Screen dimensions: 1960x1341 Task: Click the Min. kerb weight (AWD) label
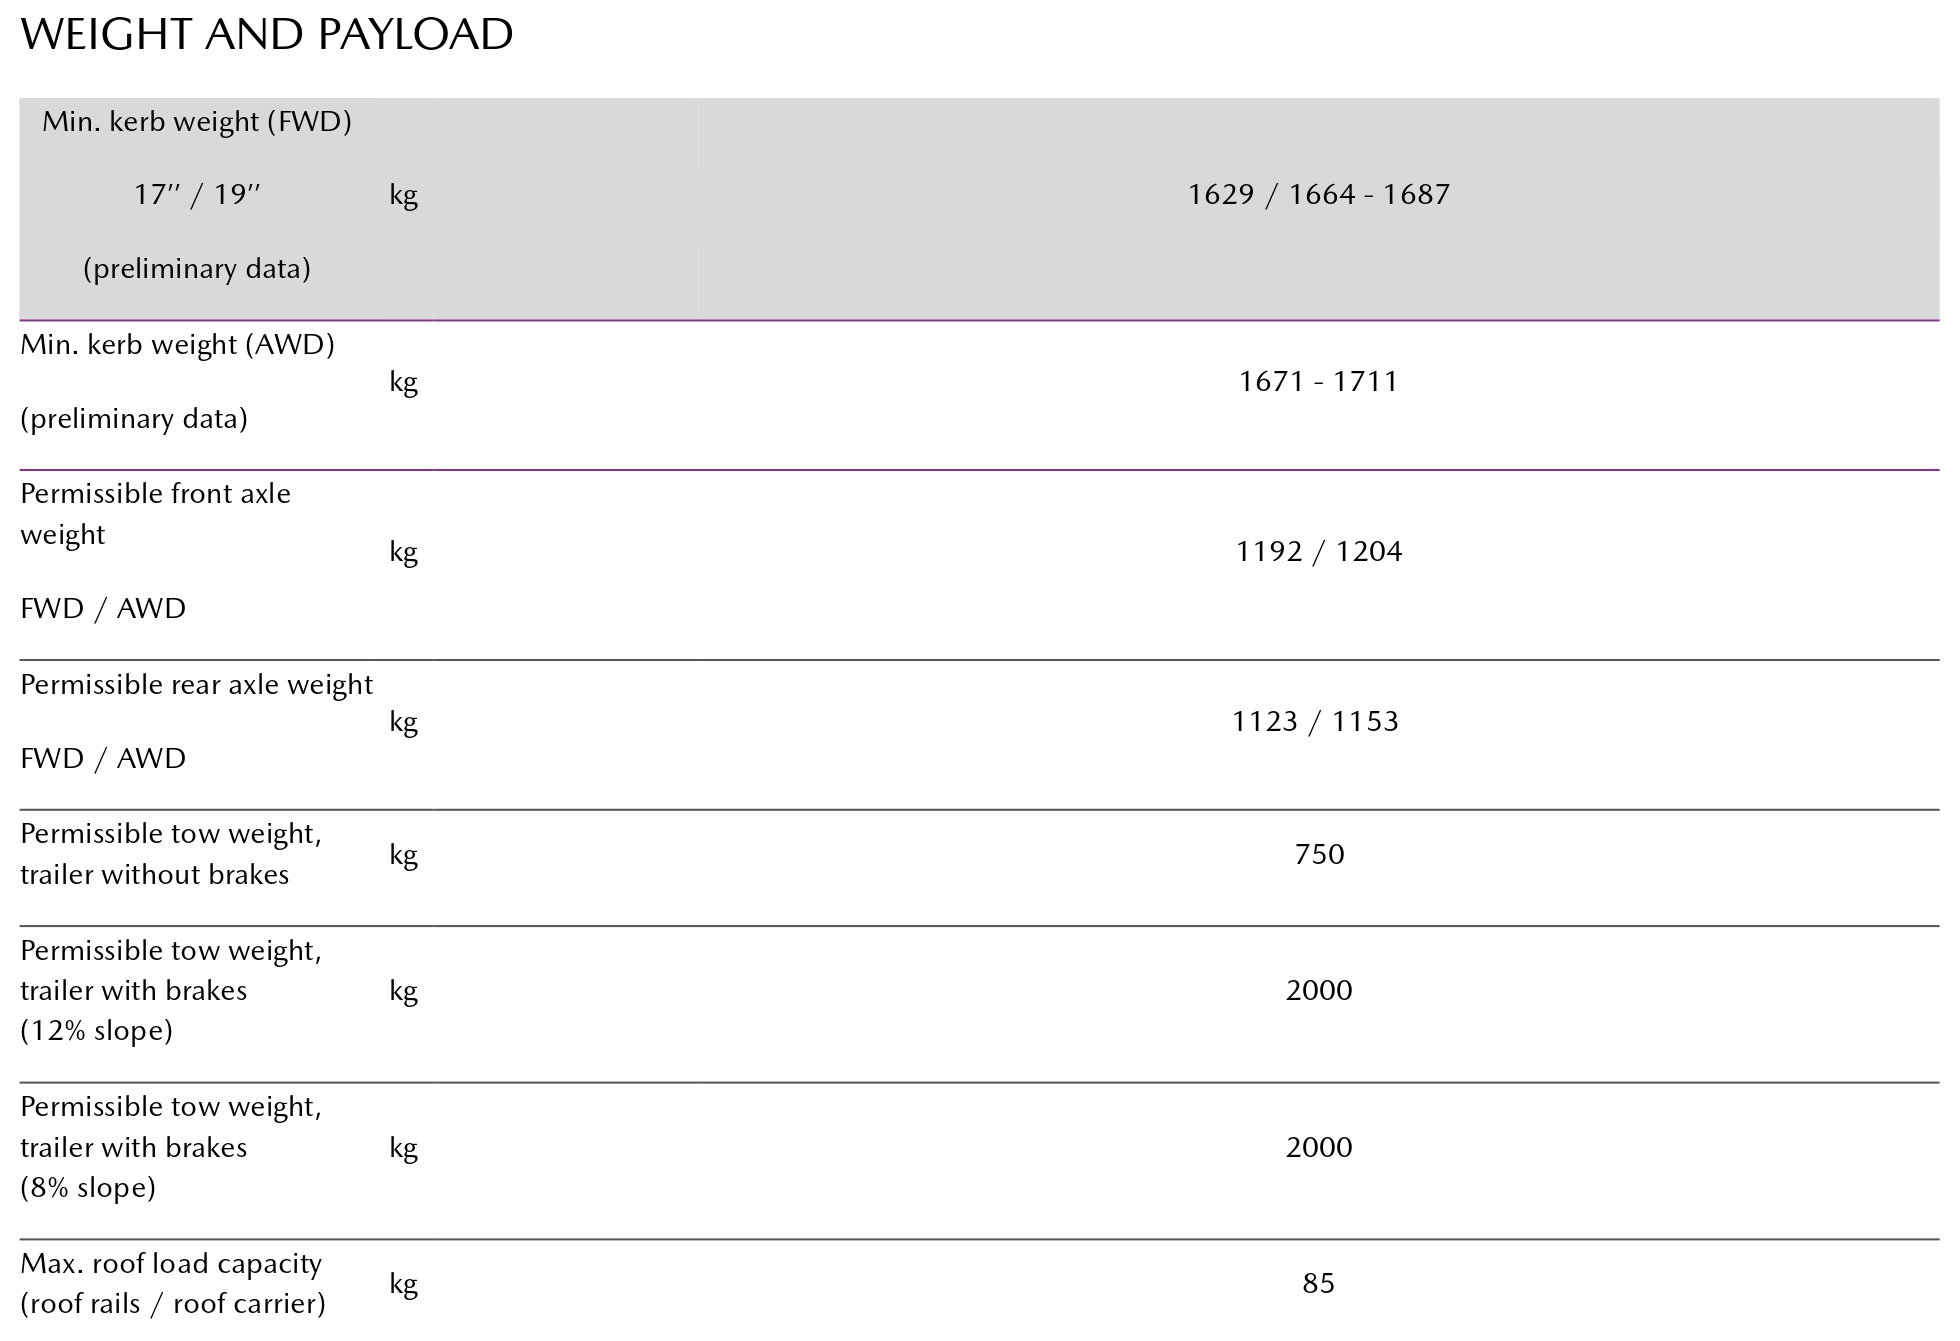177,345
